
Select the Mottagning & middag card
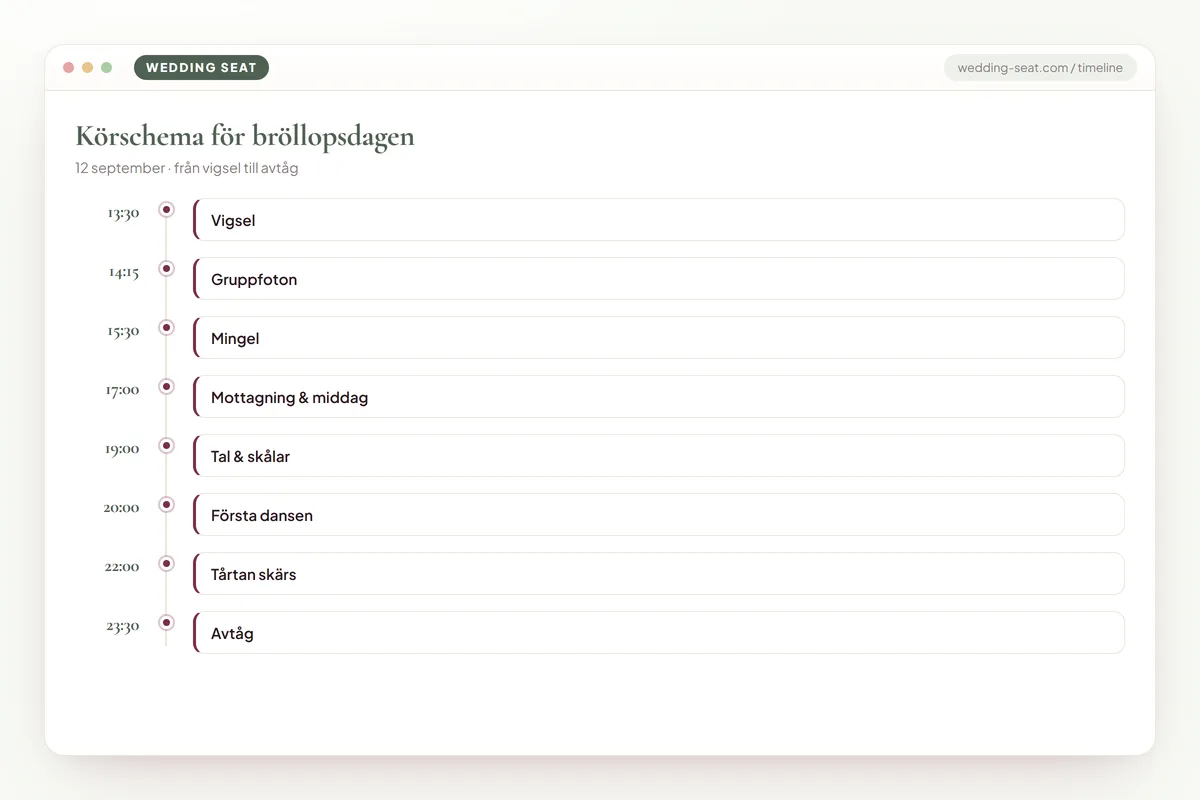[x=658, y=397]
